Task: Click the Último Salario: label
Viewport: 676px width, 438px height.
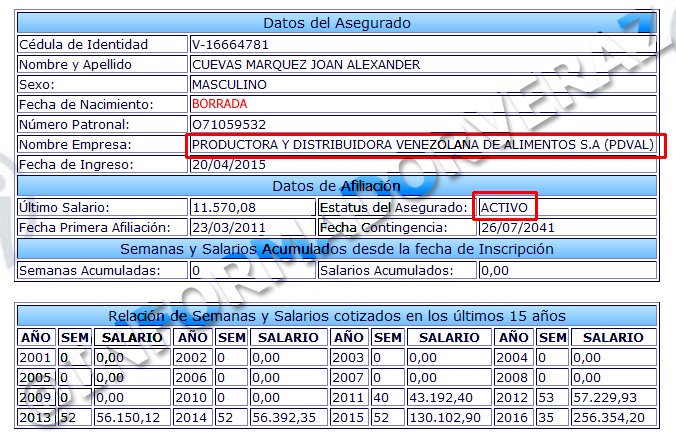Action: [64, 208]
